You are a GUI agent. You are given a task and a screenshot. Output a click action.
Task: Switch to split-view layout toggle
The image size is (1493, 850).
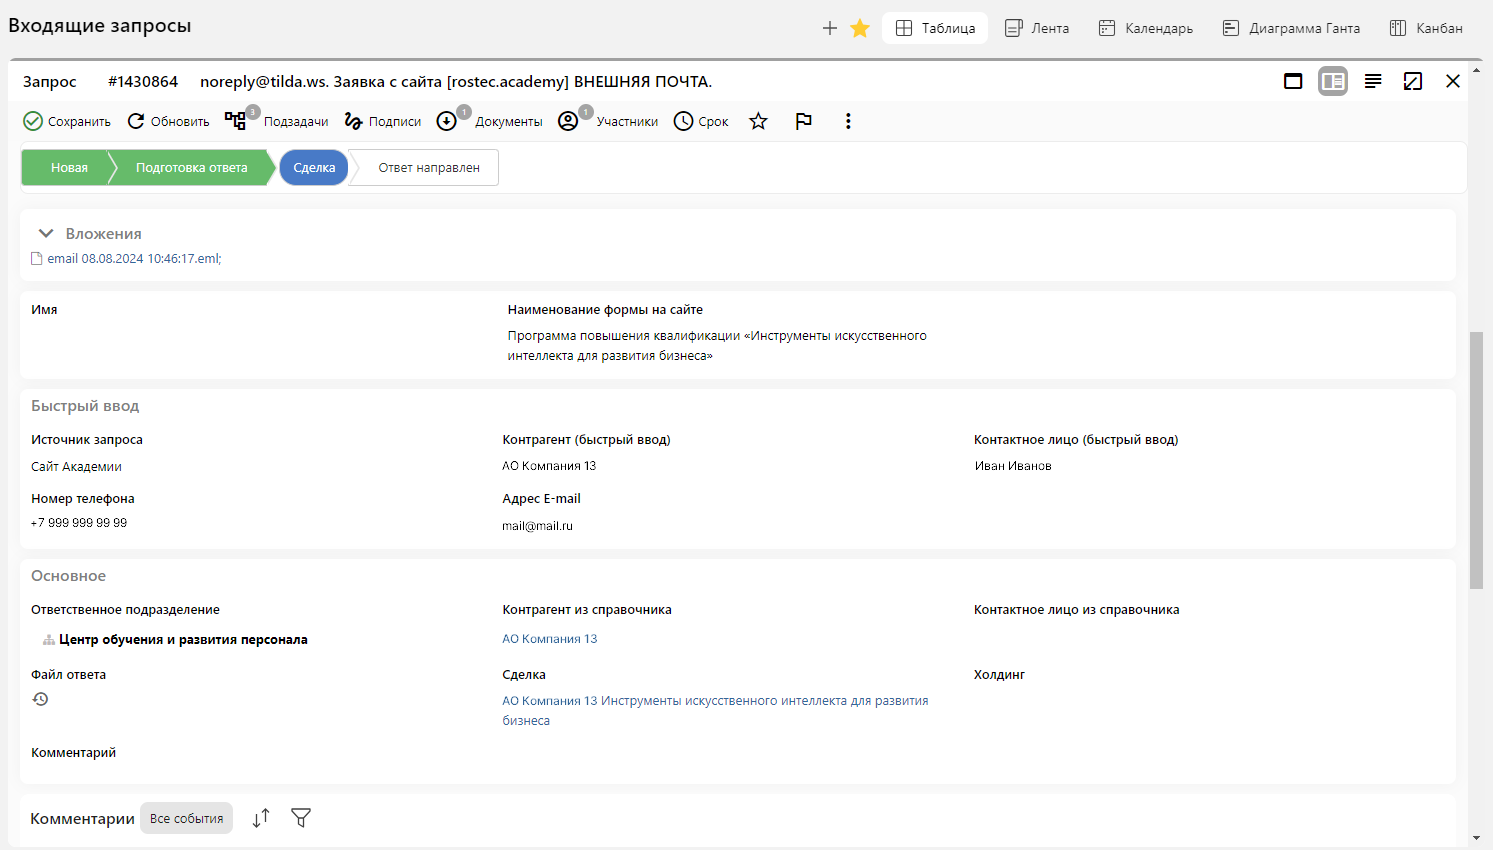pyautogui.click(x=1332, y=81)
